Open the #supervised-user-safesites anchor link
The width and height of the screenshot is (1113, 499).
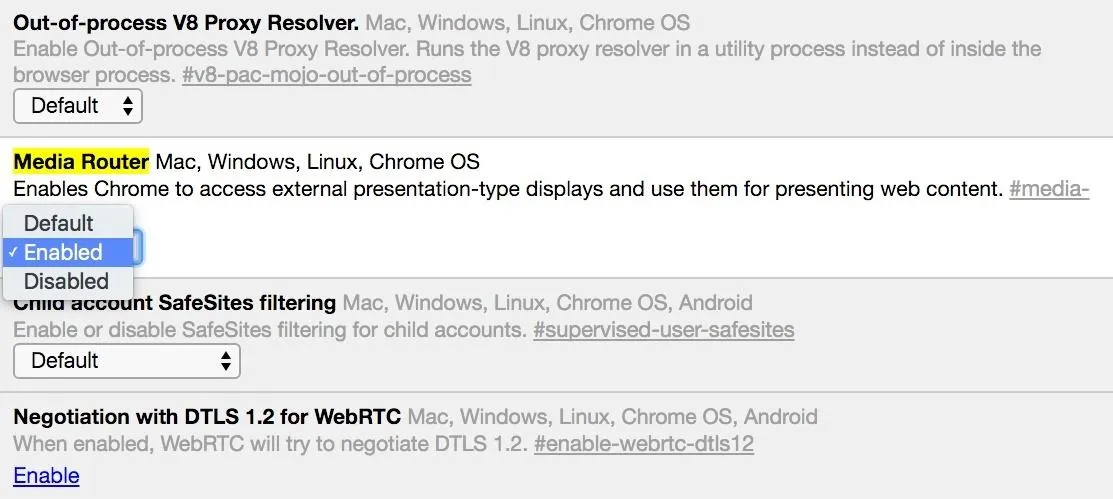tap(664, 330)
